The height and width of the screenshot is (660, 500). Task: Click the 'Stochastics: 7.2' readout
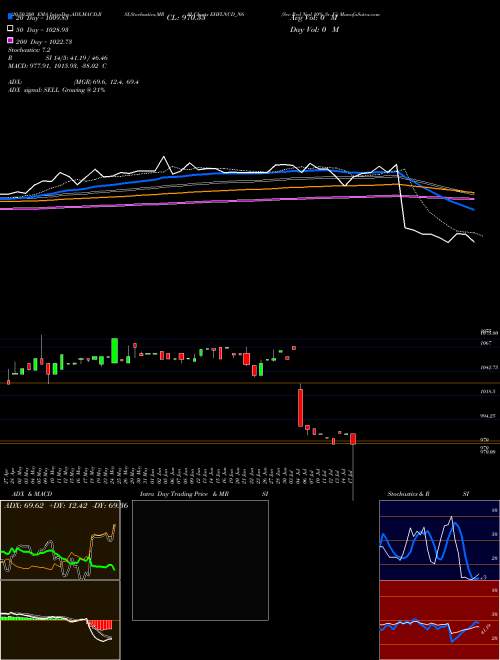29,50
